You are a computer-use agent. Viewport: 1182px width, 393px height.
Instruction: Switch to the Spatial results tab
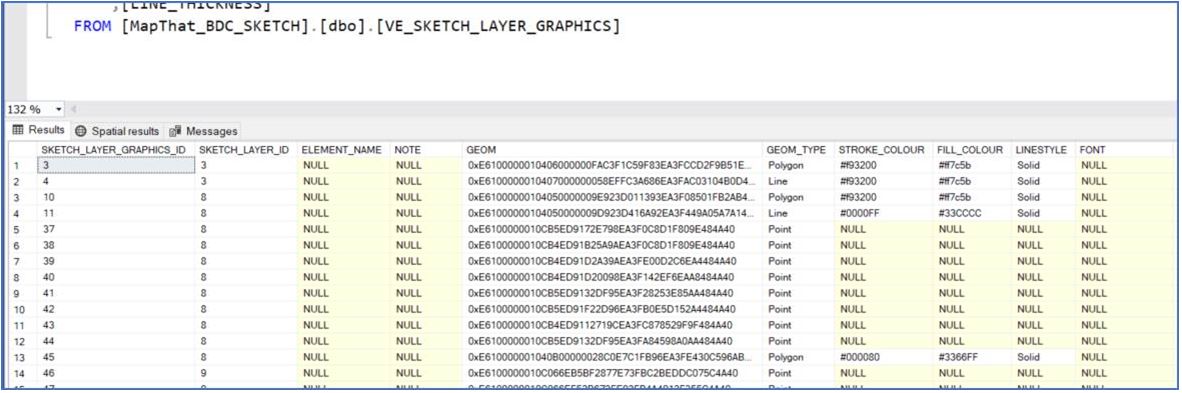point(117,130)
